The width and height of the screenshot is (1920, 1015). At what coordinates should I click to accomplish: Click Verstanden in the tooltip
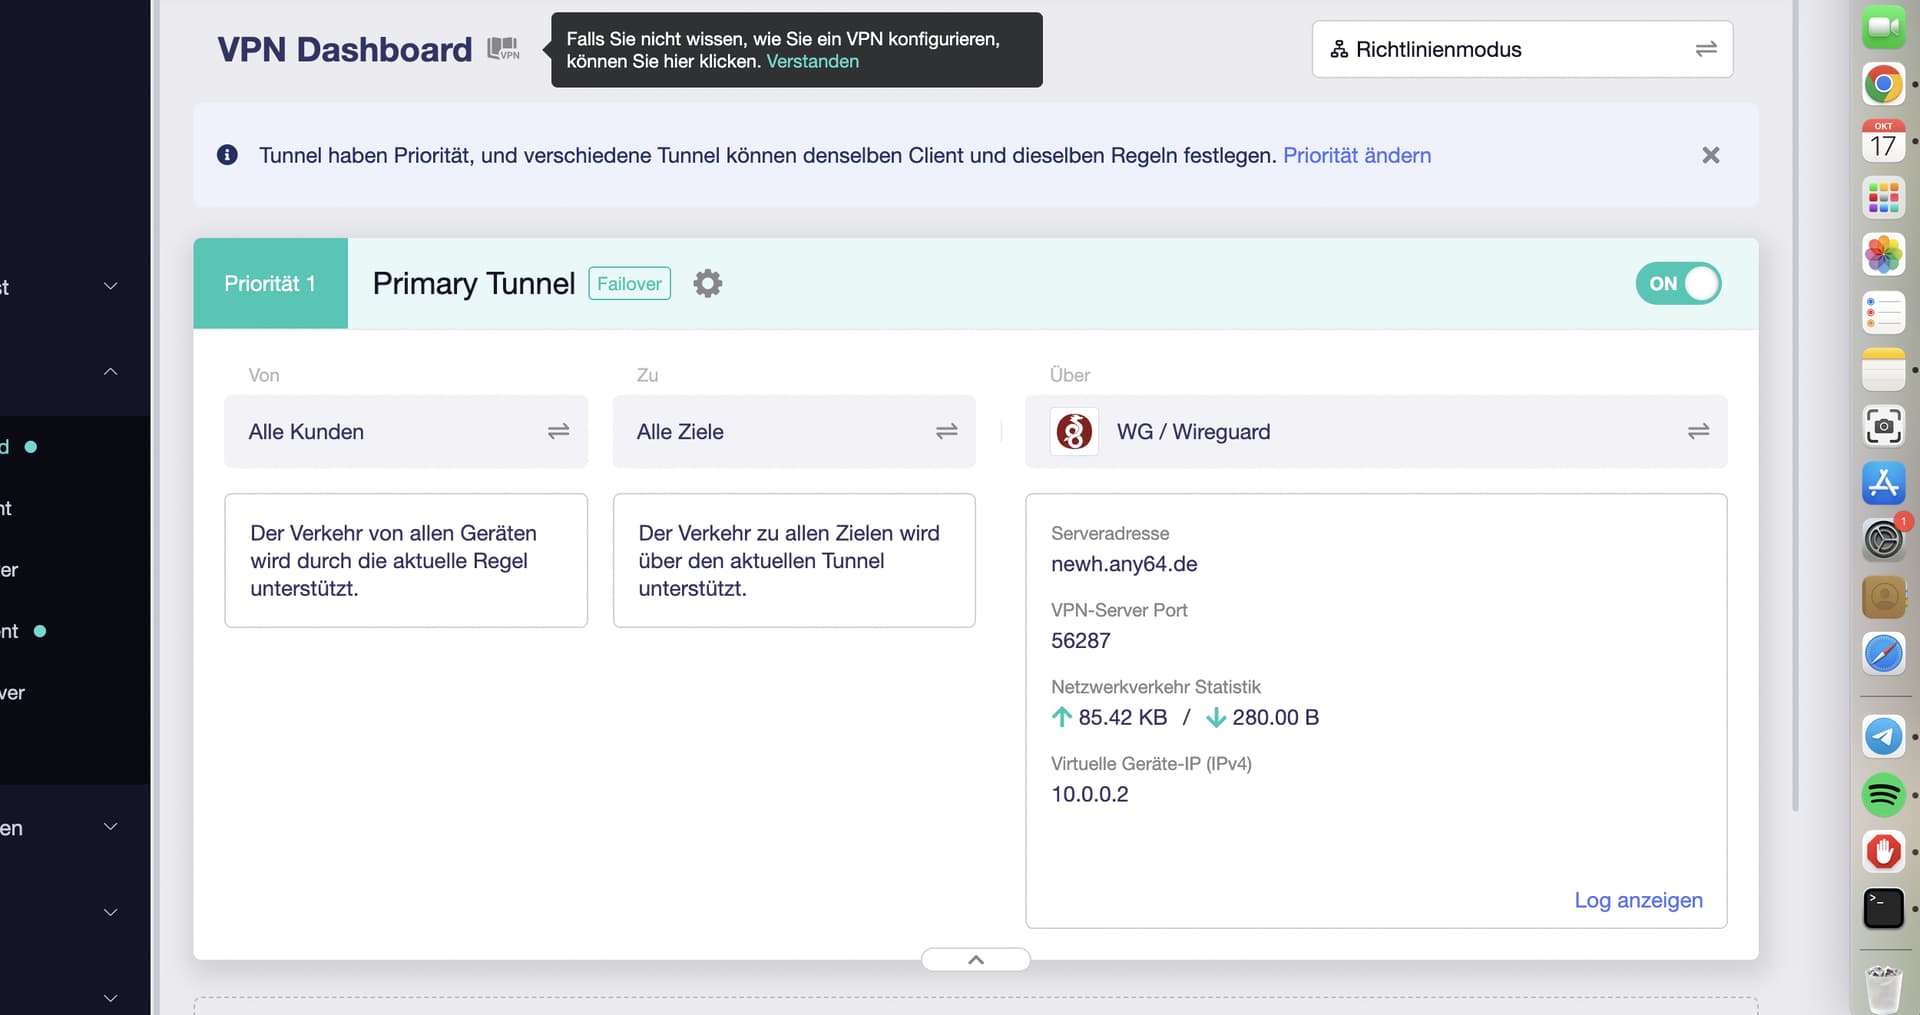point(812,62)
